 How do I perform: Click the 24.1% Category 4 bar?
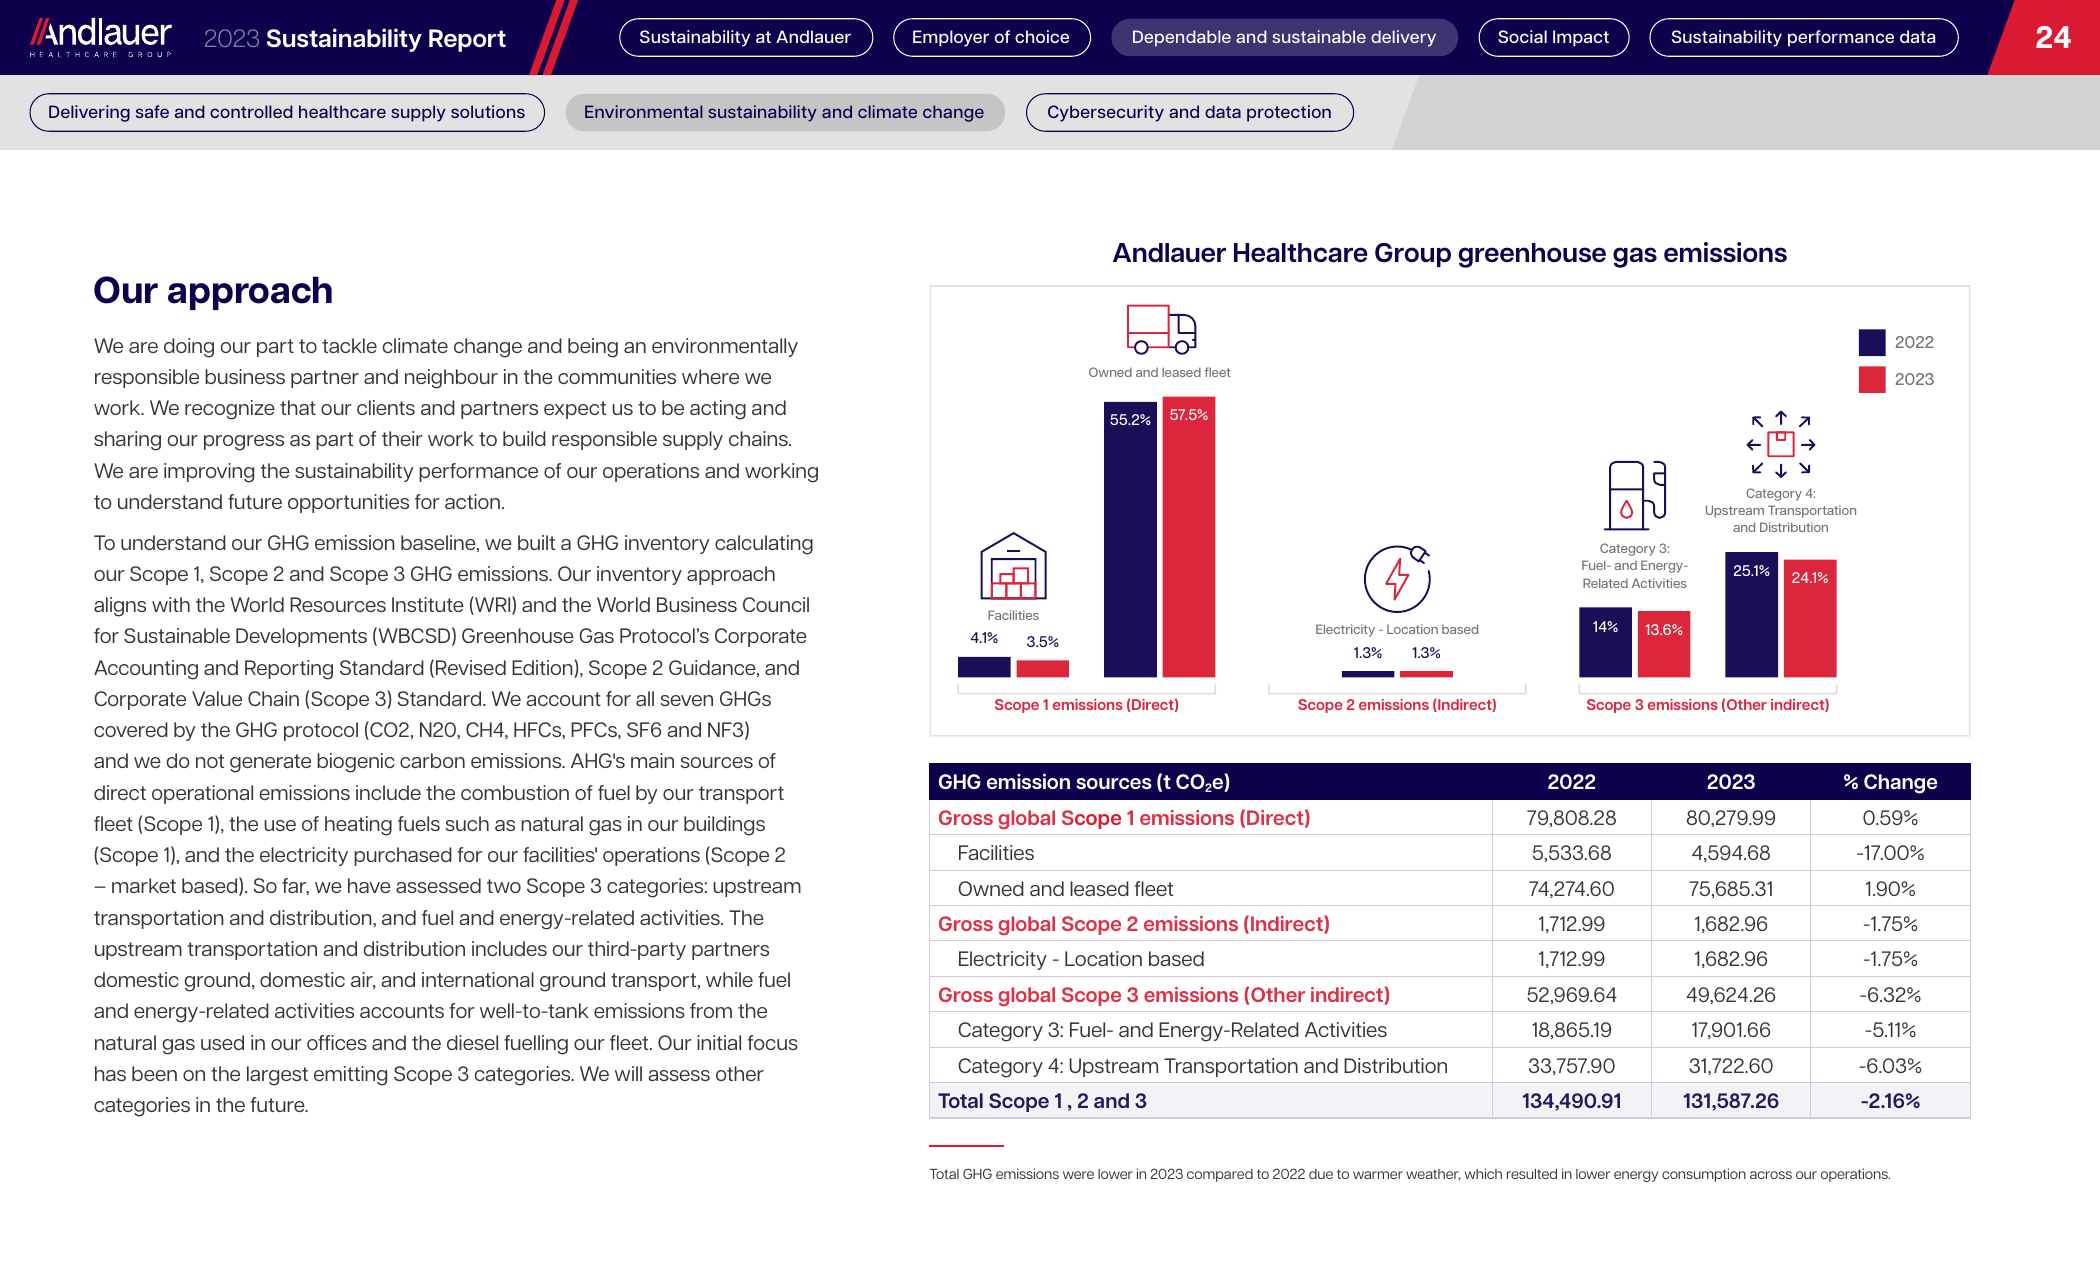pyautogui.click(x=1810, y=618)
